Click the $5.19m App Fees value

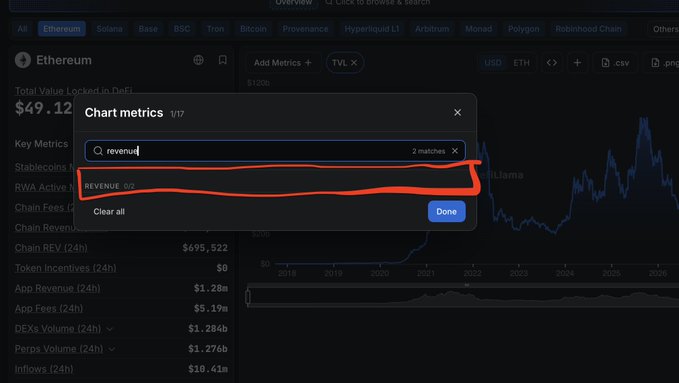211,309
